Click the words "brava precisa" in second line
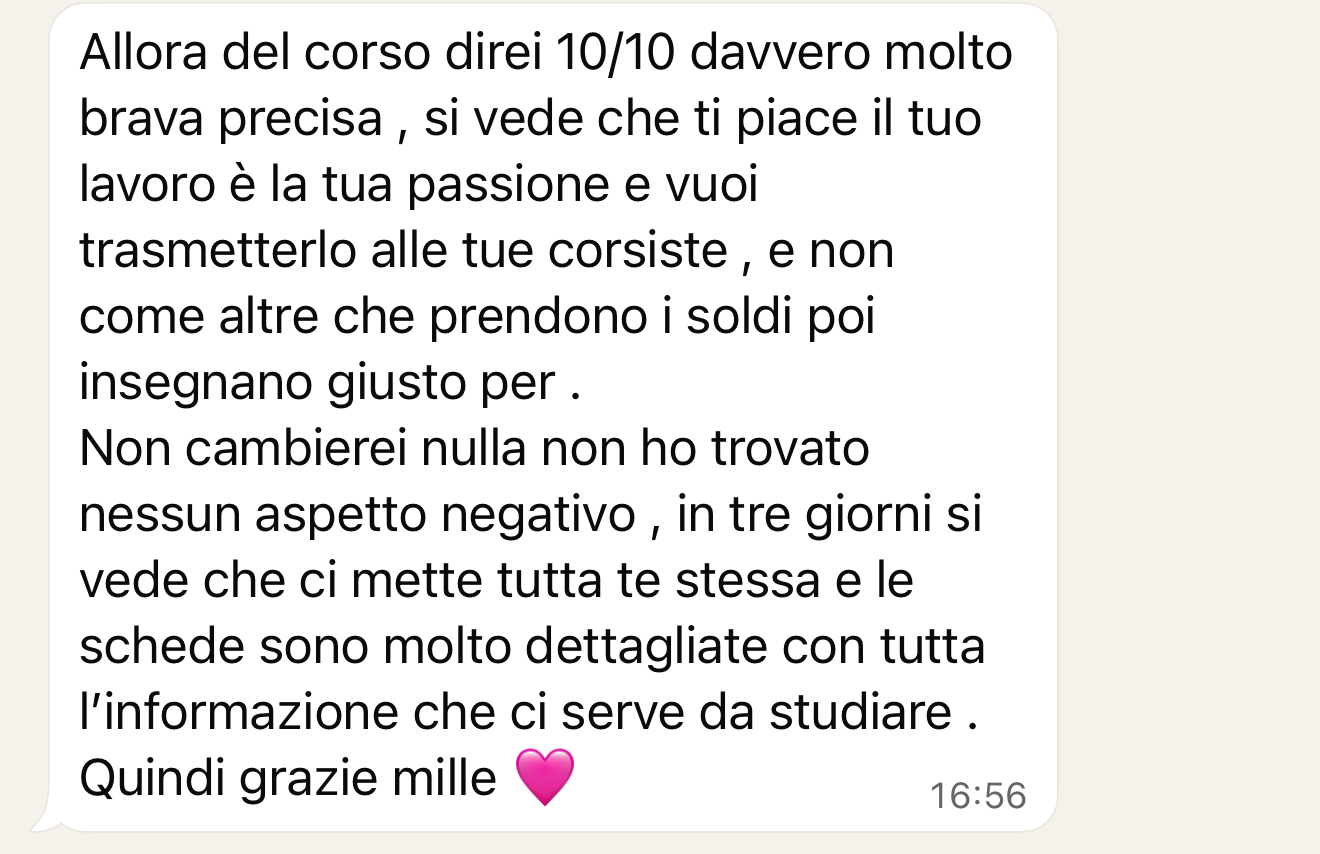The width and height of the screenshot is (1320, 854). click(x=231, y=120)
